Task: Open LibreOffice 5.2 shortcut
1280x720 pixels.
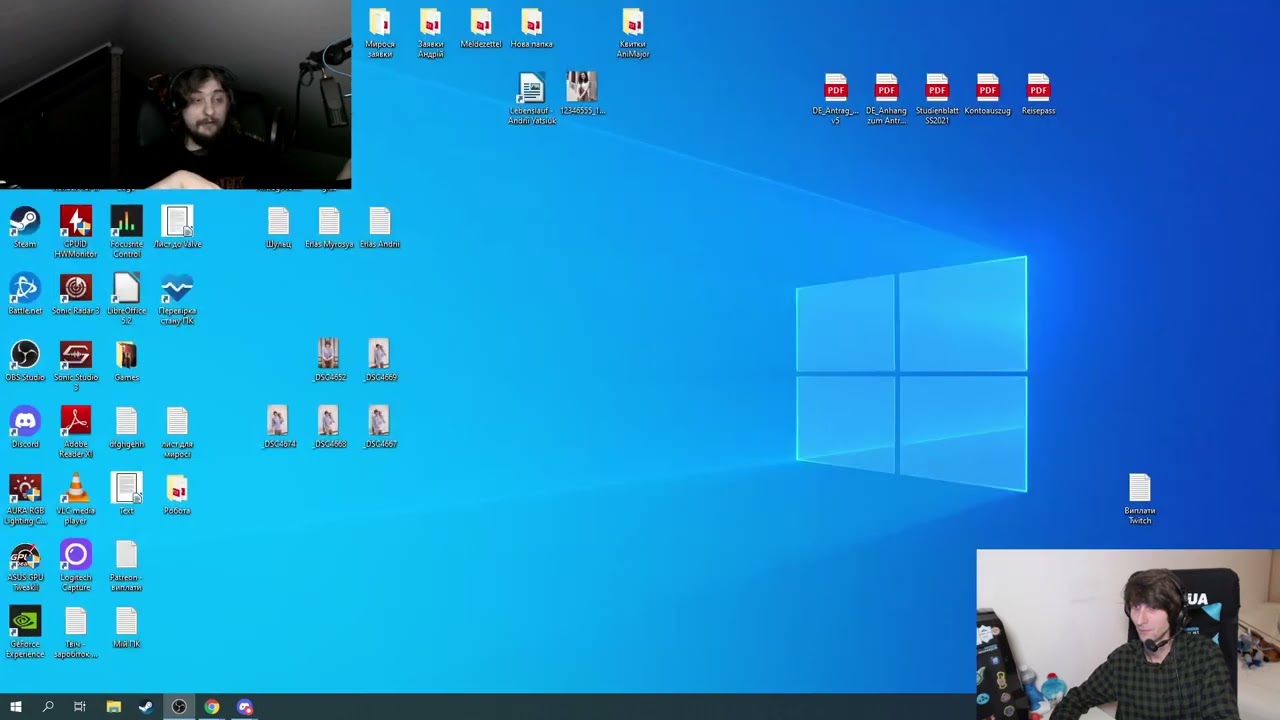Action: (126, 298)
